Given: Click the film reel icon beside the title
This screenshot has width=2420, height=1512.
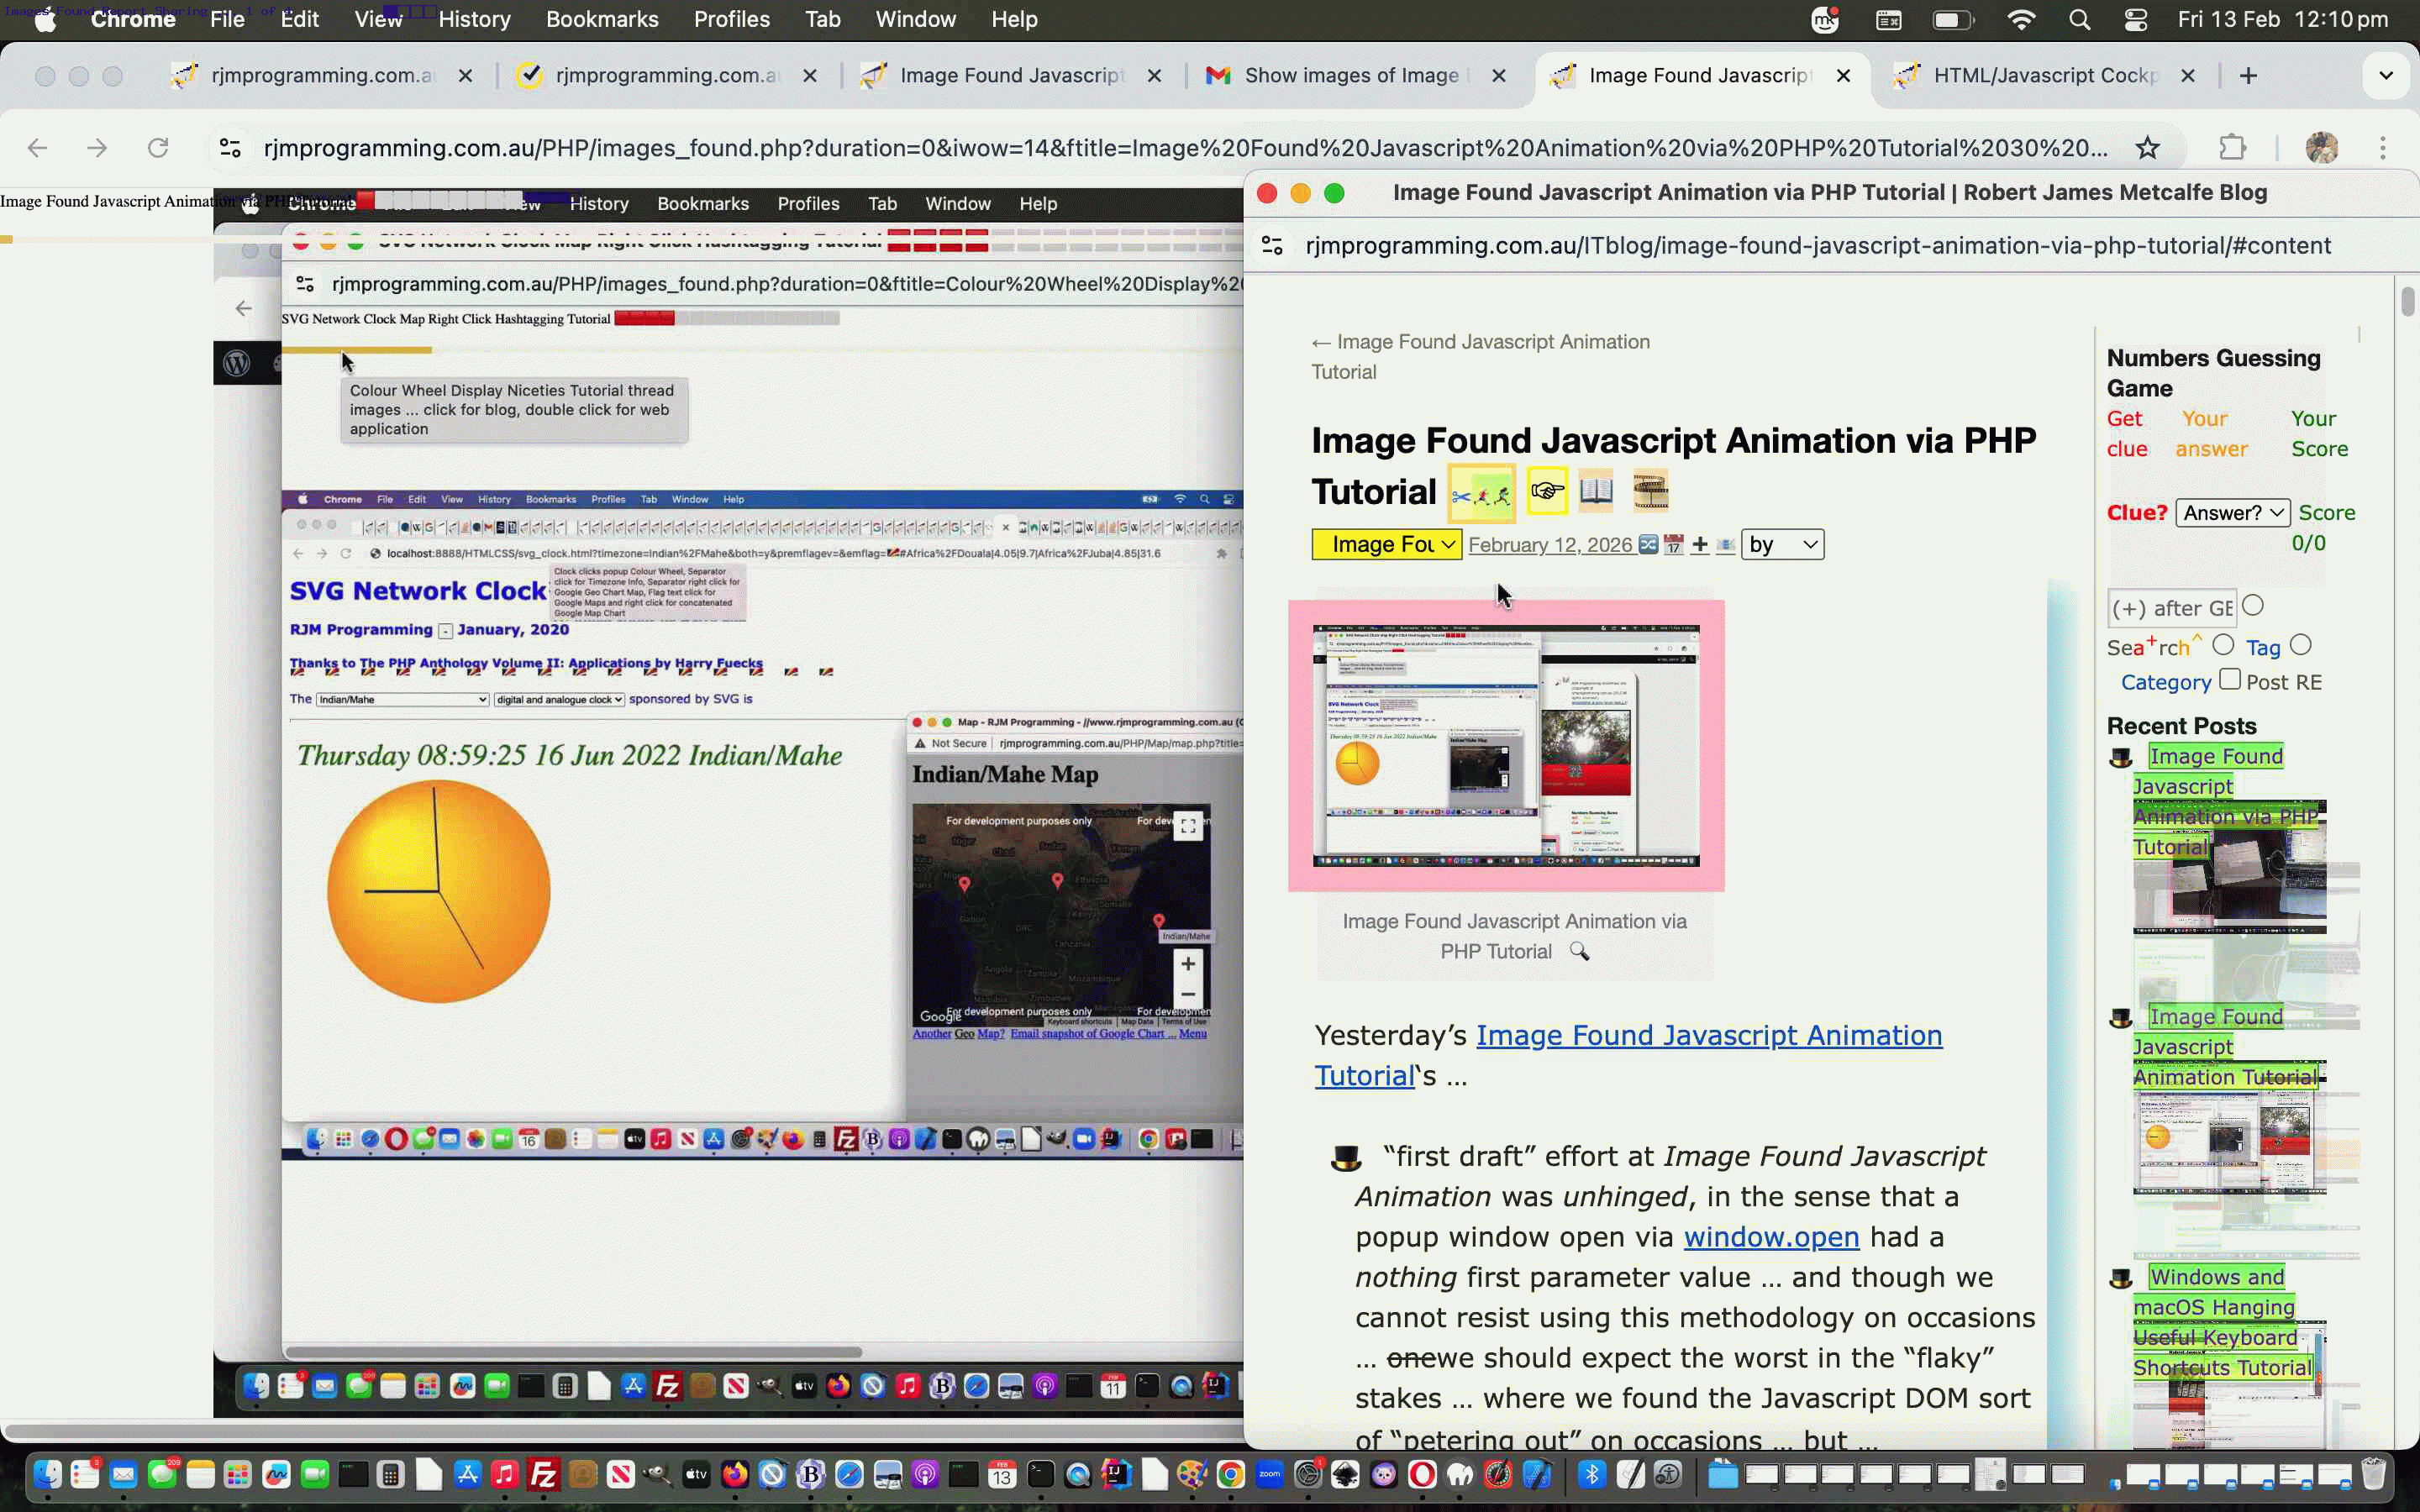Looking at the screenshot, I should 1650,491.
